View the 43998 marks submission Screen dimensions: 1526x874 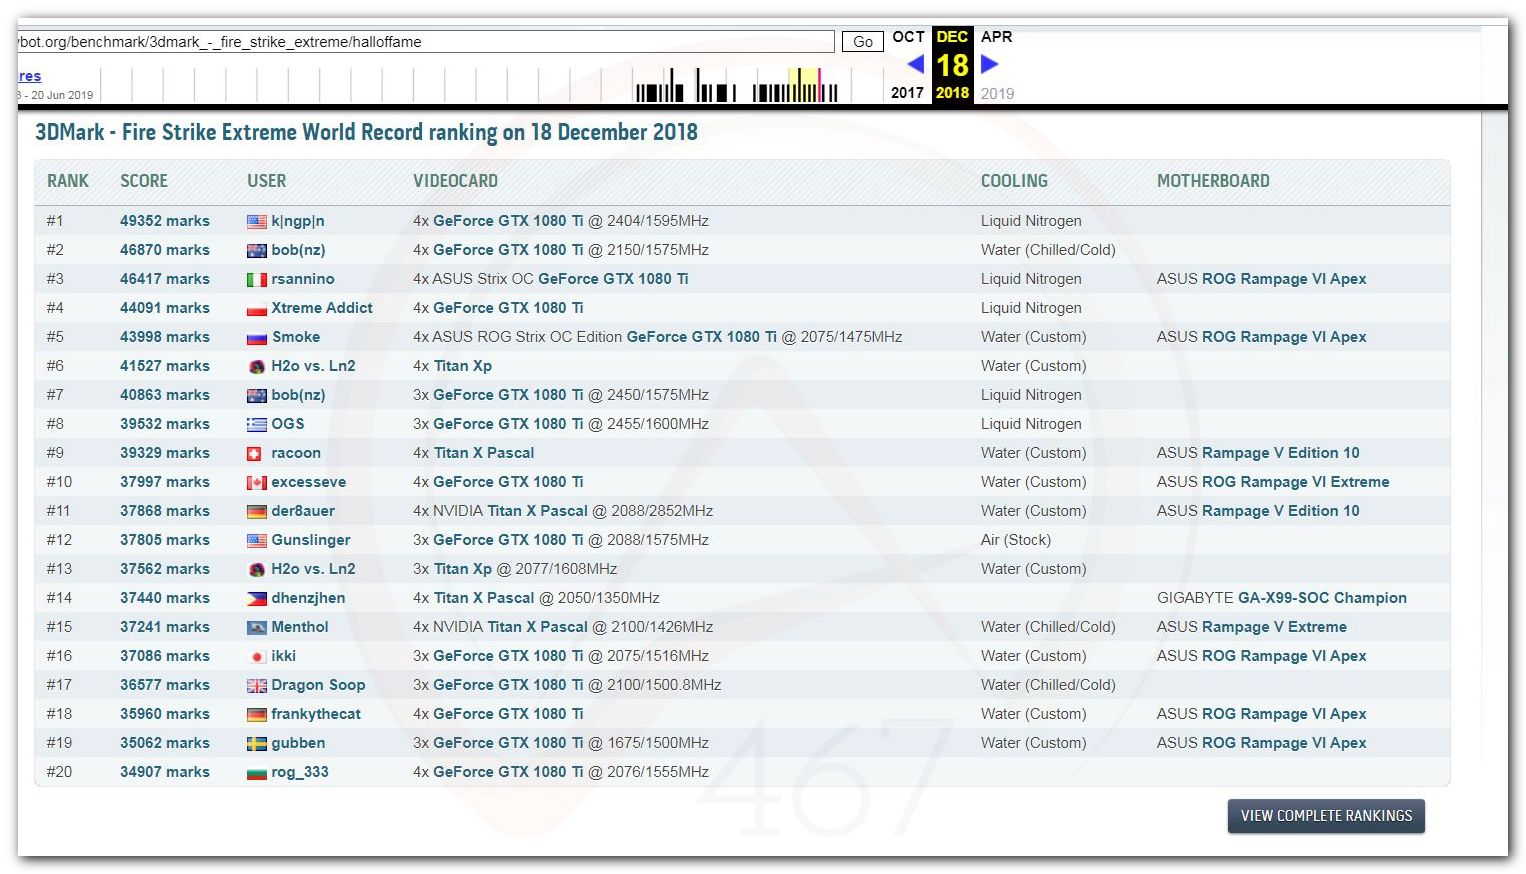(x=165, y=337)
